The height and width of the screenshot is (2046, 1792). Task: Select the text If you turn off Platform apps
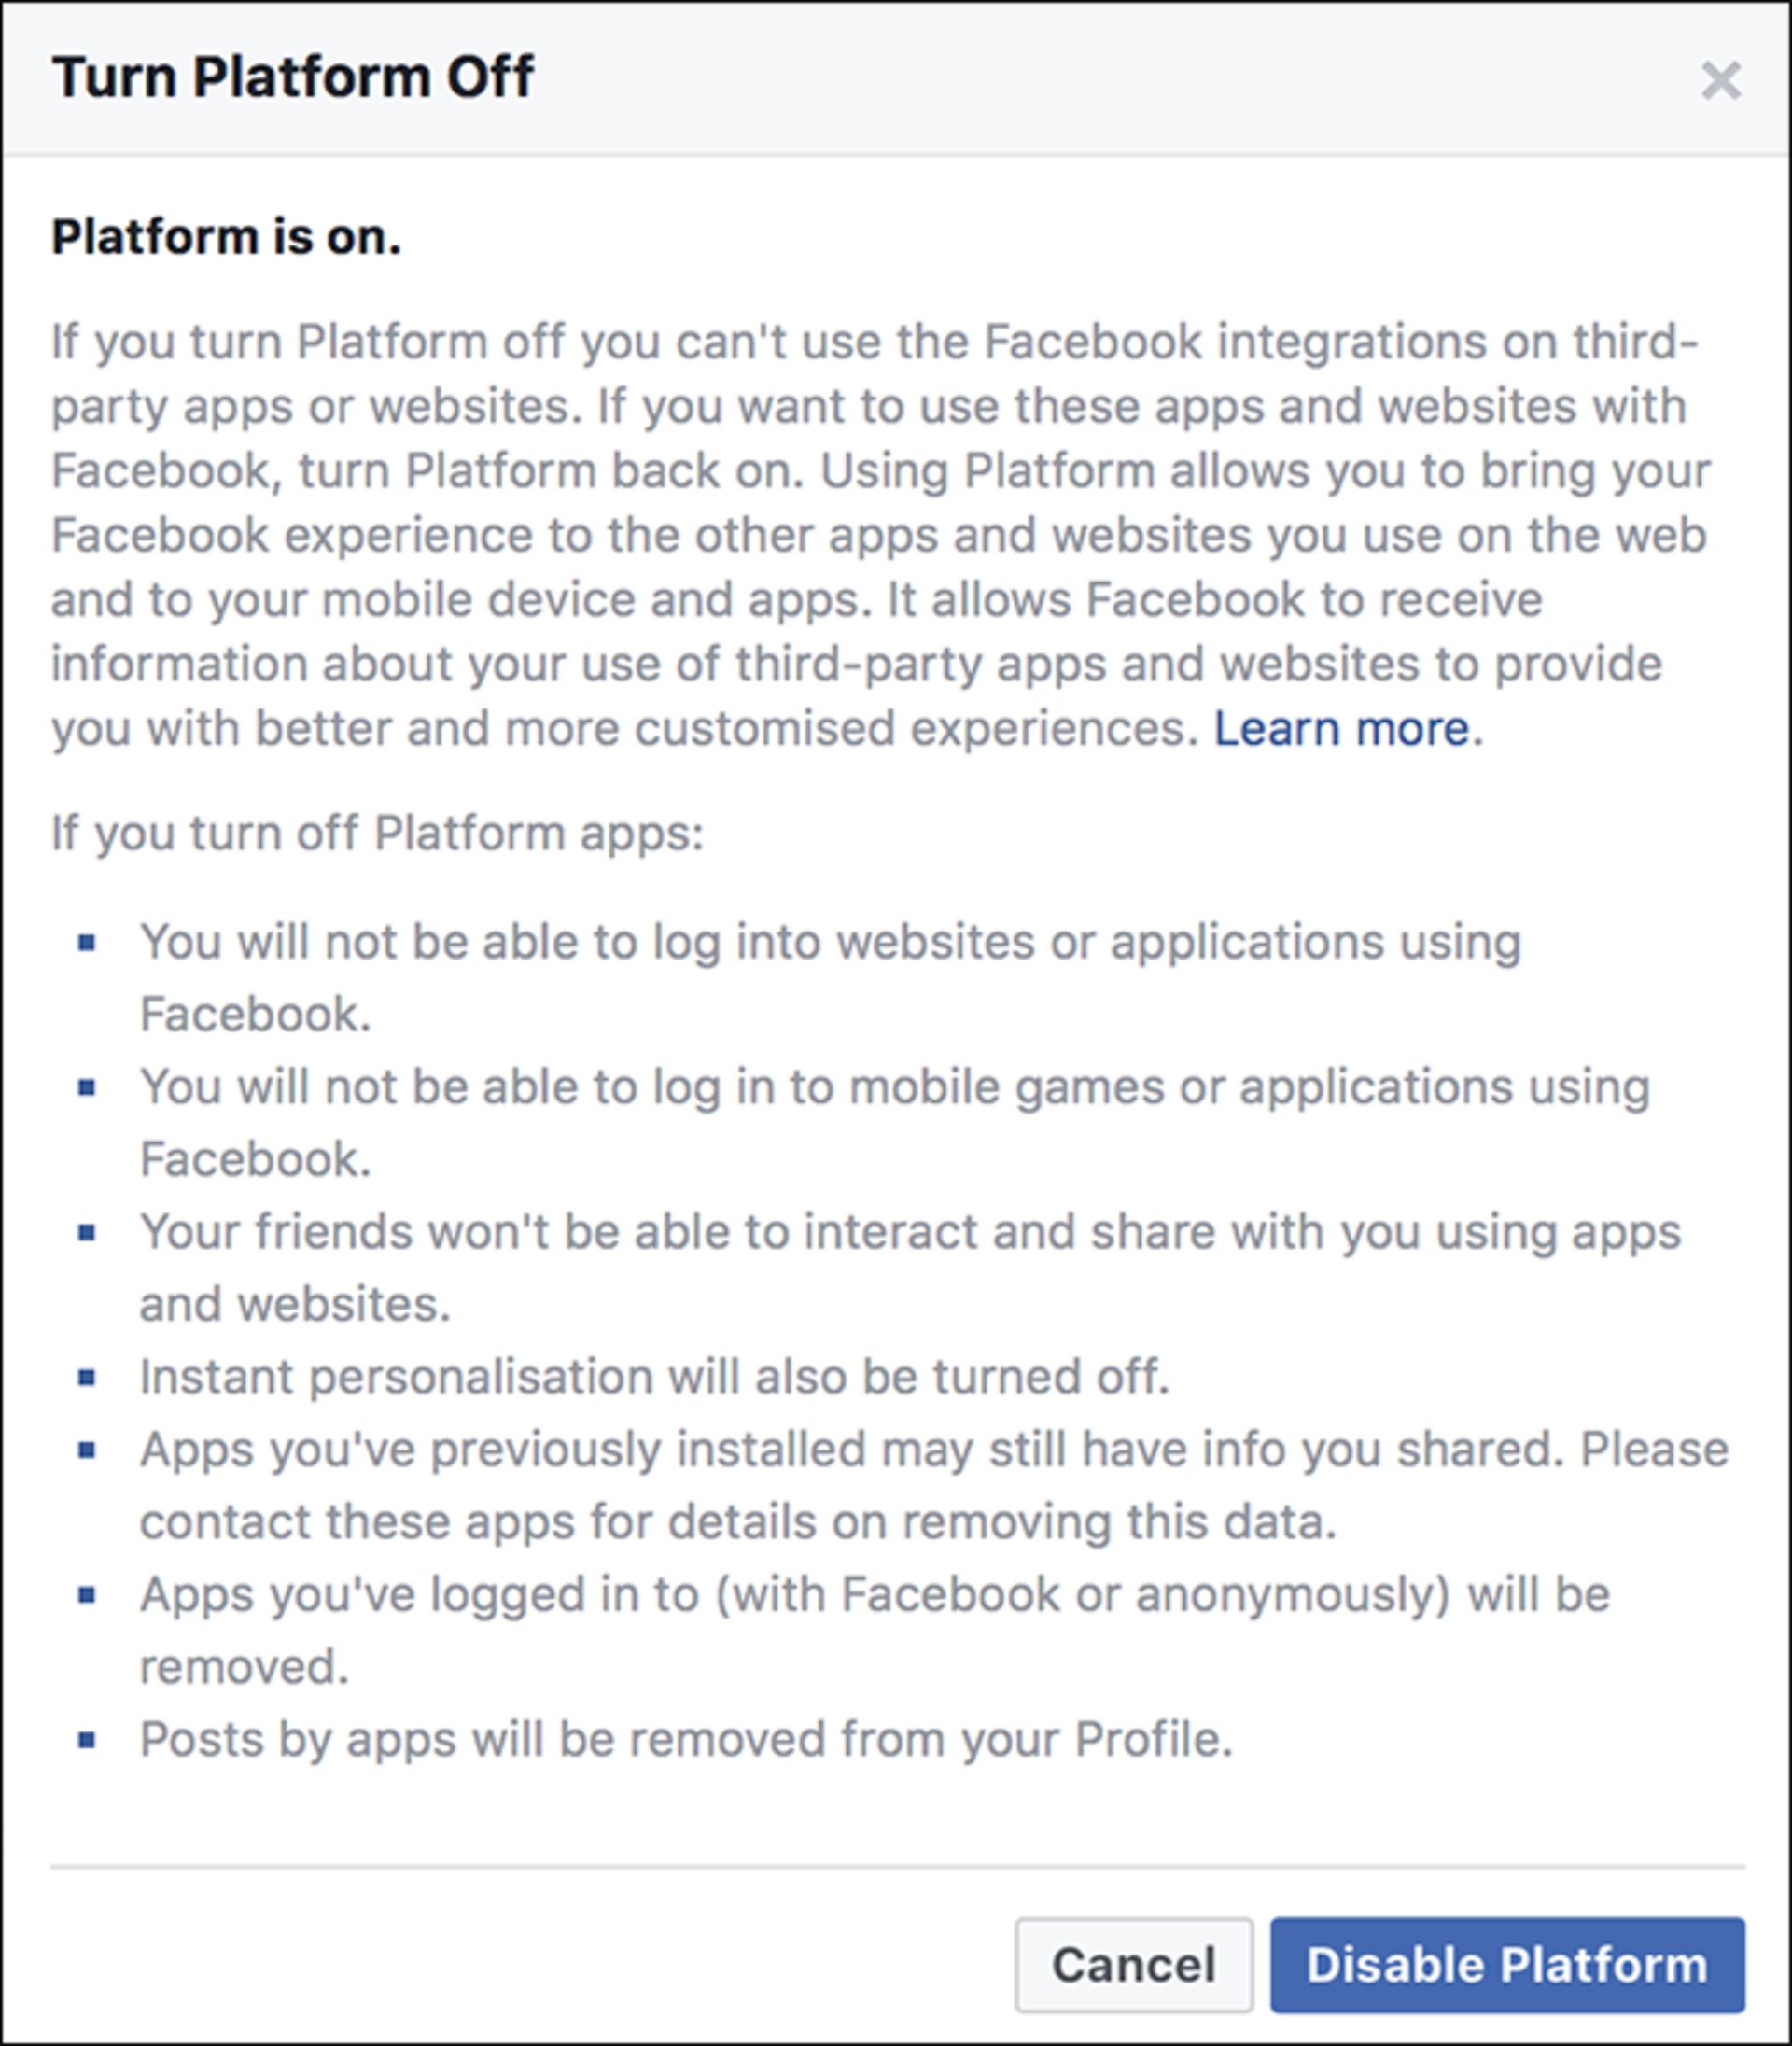pyautogui.click(x=375, y=833)
